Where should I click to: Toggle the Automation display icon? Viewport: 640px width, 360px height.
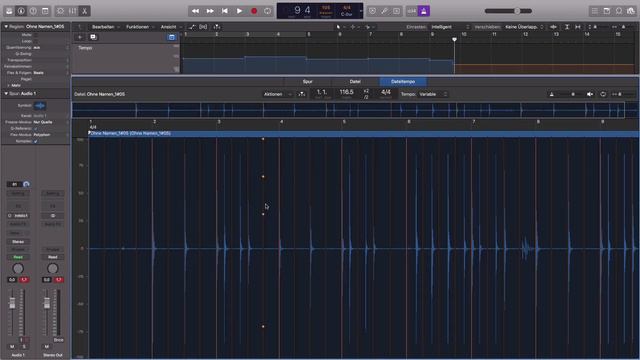pos(192,27)
